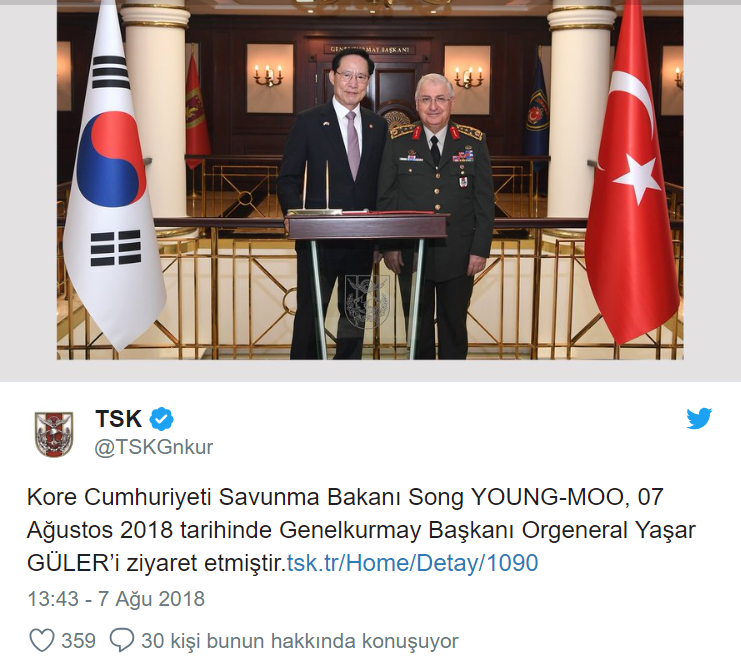Click the blue verified badge next to TSK
This screenshot has height=669, width=741.
162,419
